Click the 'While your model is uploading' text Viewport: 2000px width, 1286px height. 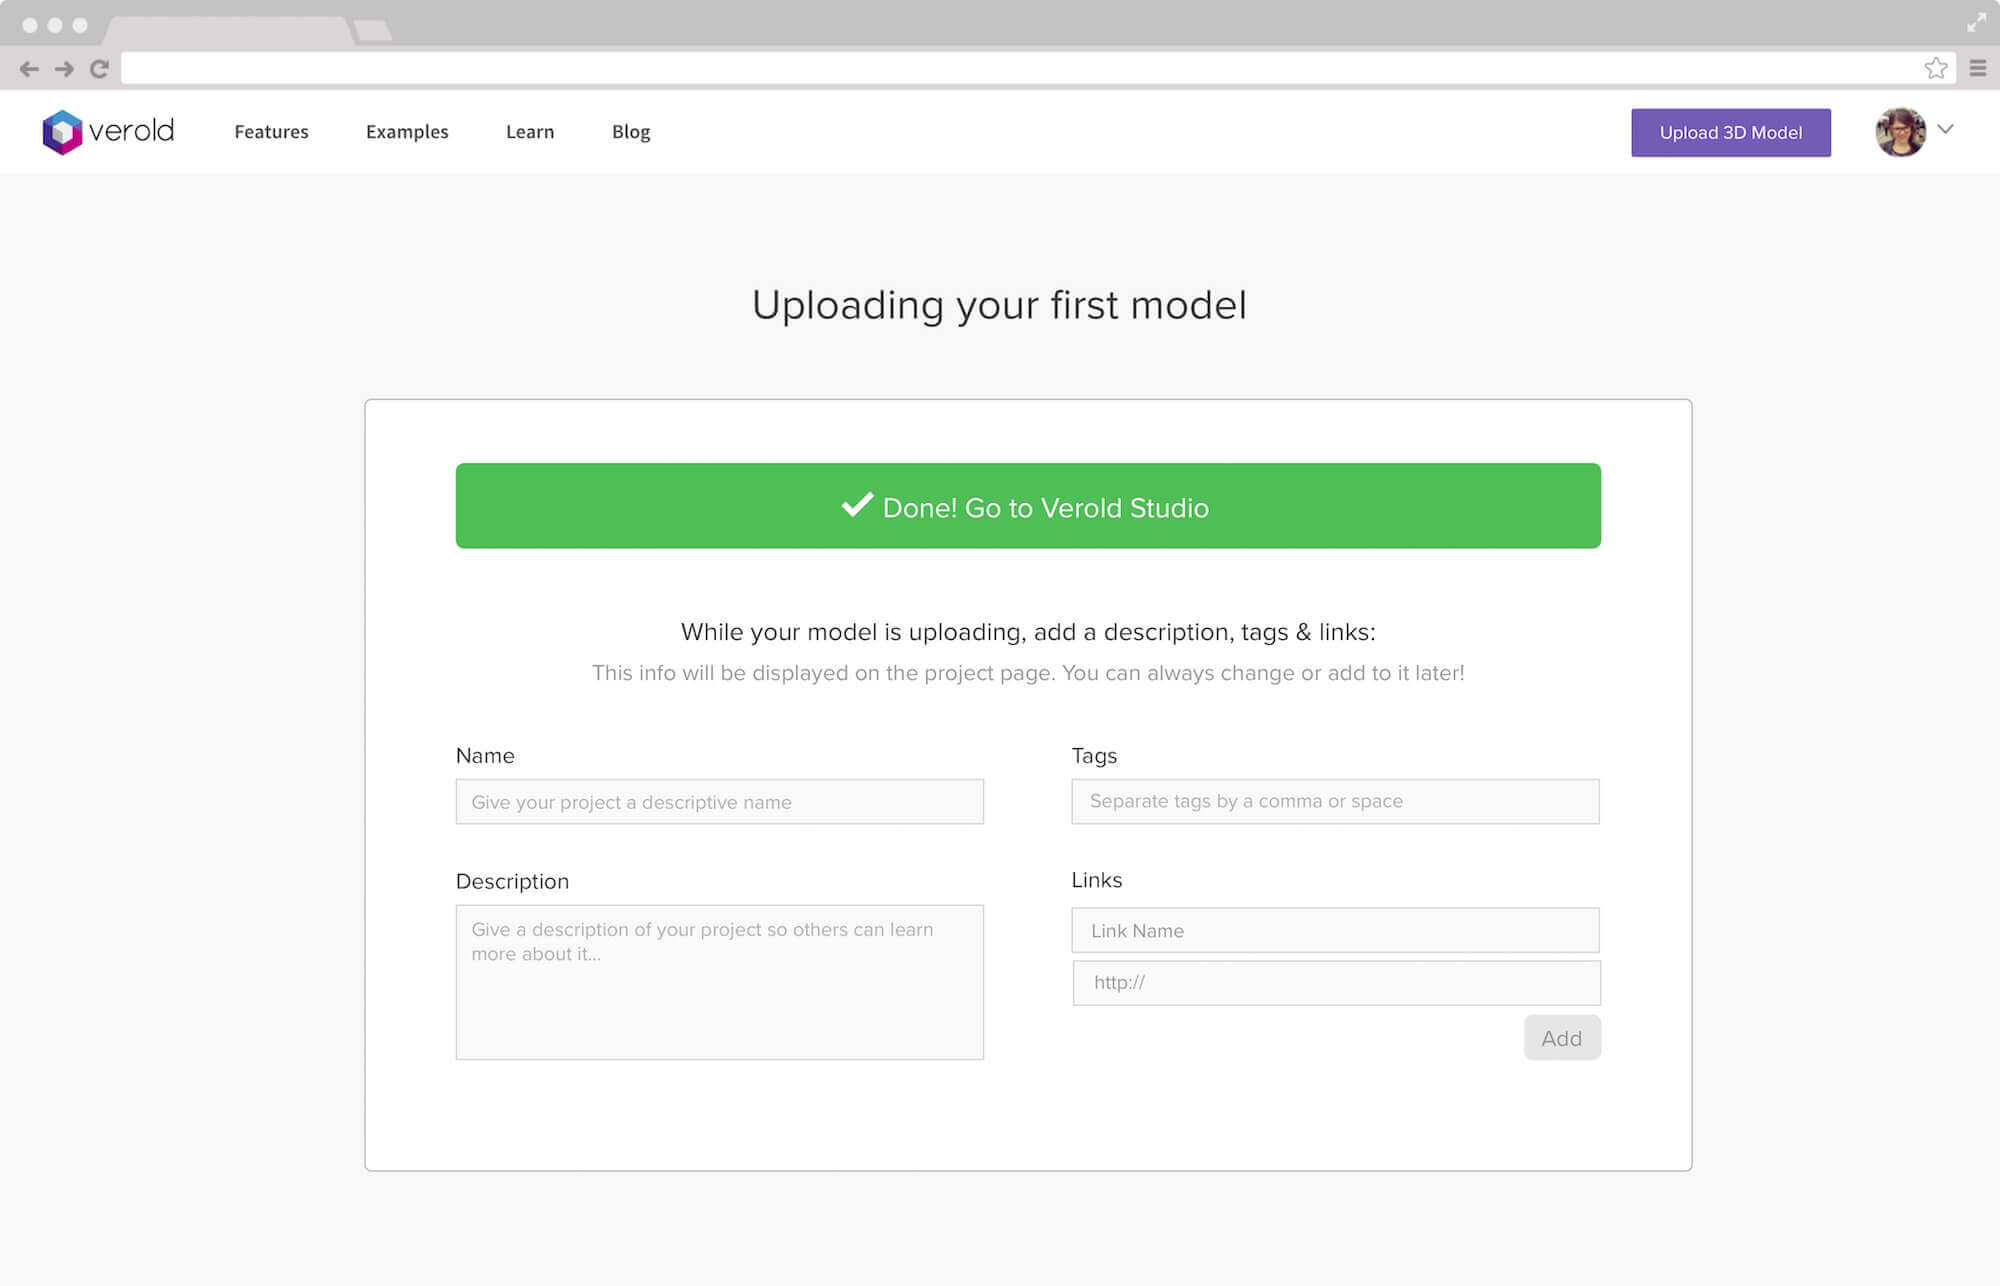(x=1028, y=632)
